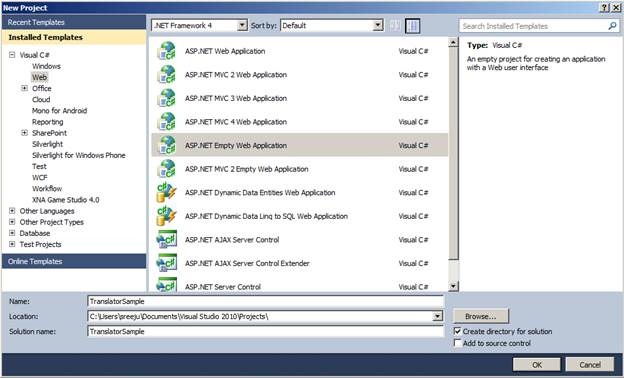
Task: Collapse the Visual C# tree node
Action: click(x=12, y=55)
